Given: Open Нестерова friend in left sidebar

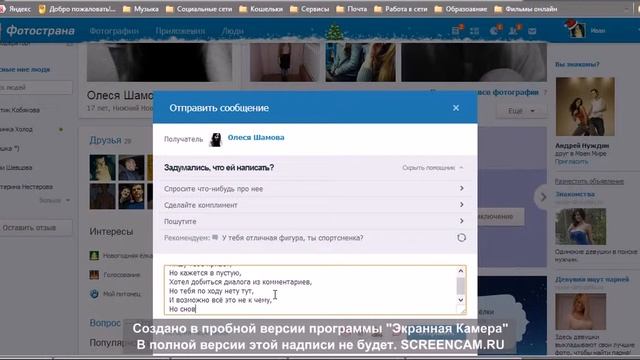Looking at the screenshot, I should (x=27, y=187).
